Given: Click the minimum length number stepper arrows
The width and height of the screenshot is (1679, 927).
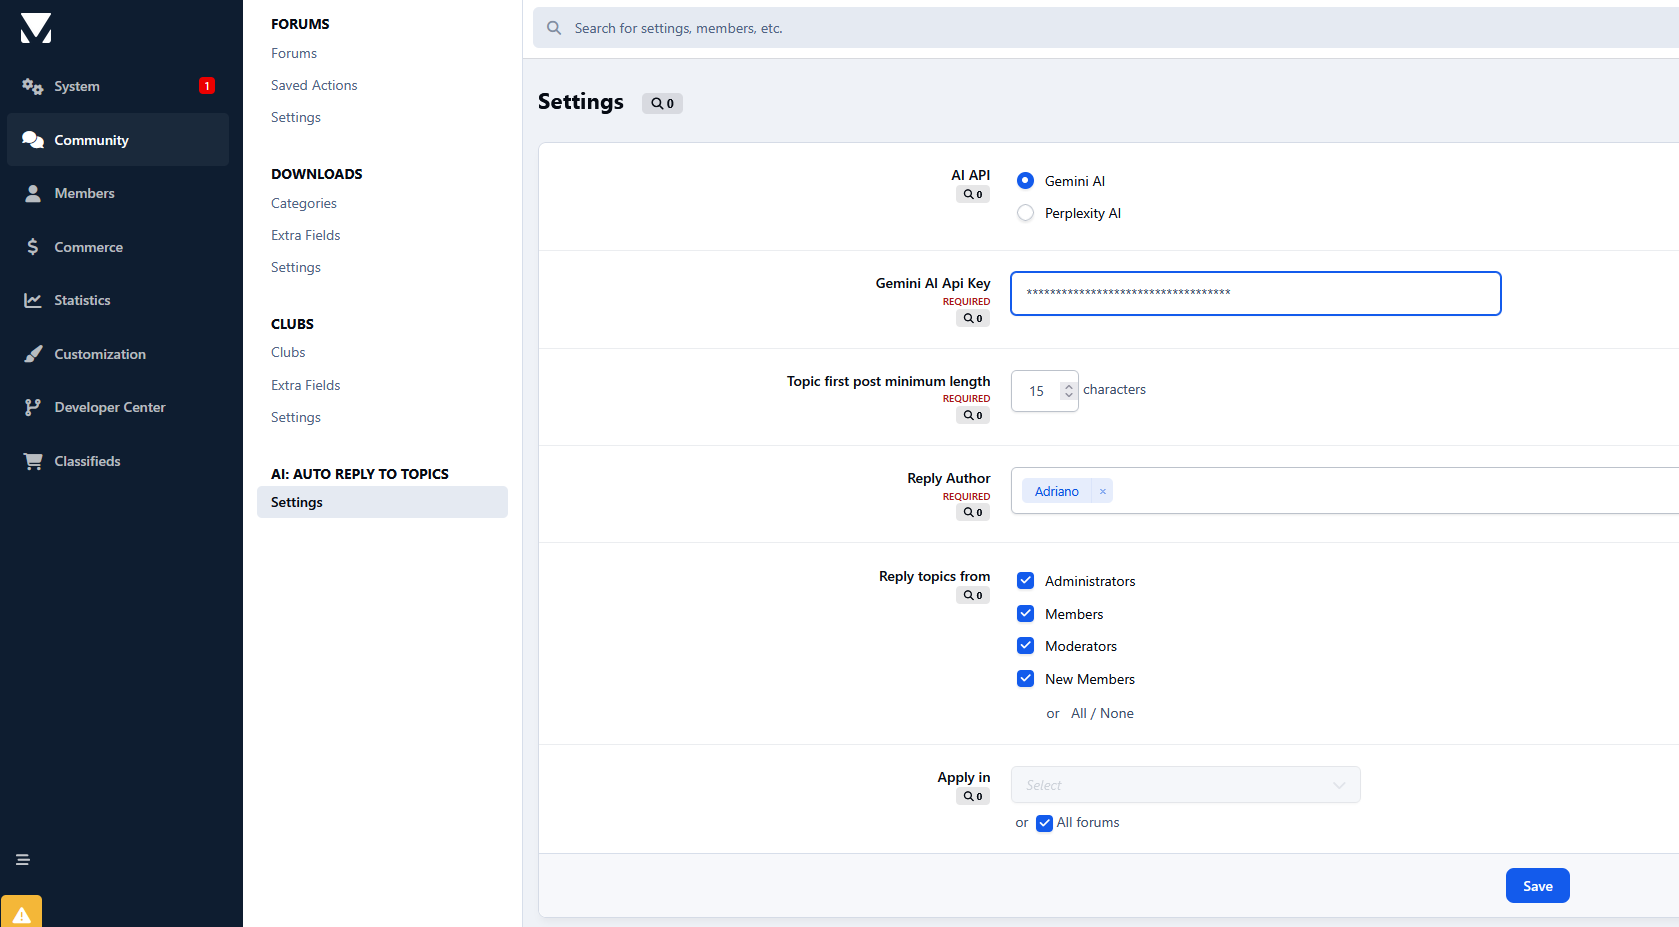Looking at the screenshot, I should [1068, 391].
